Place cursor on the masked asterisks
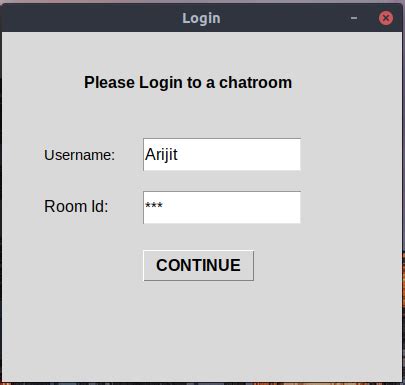Screen dimensions: 405x385 (154, 205)
